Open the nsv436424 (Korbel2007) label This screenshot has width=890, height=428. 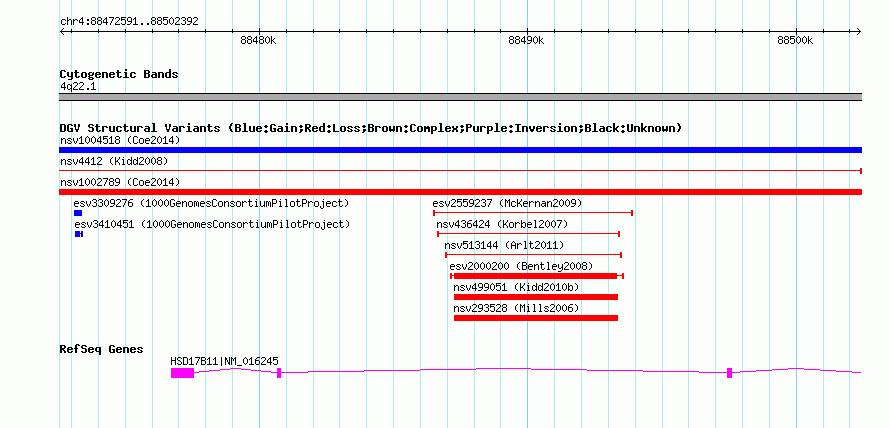click(502, 224)
